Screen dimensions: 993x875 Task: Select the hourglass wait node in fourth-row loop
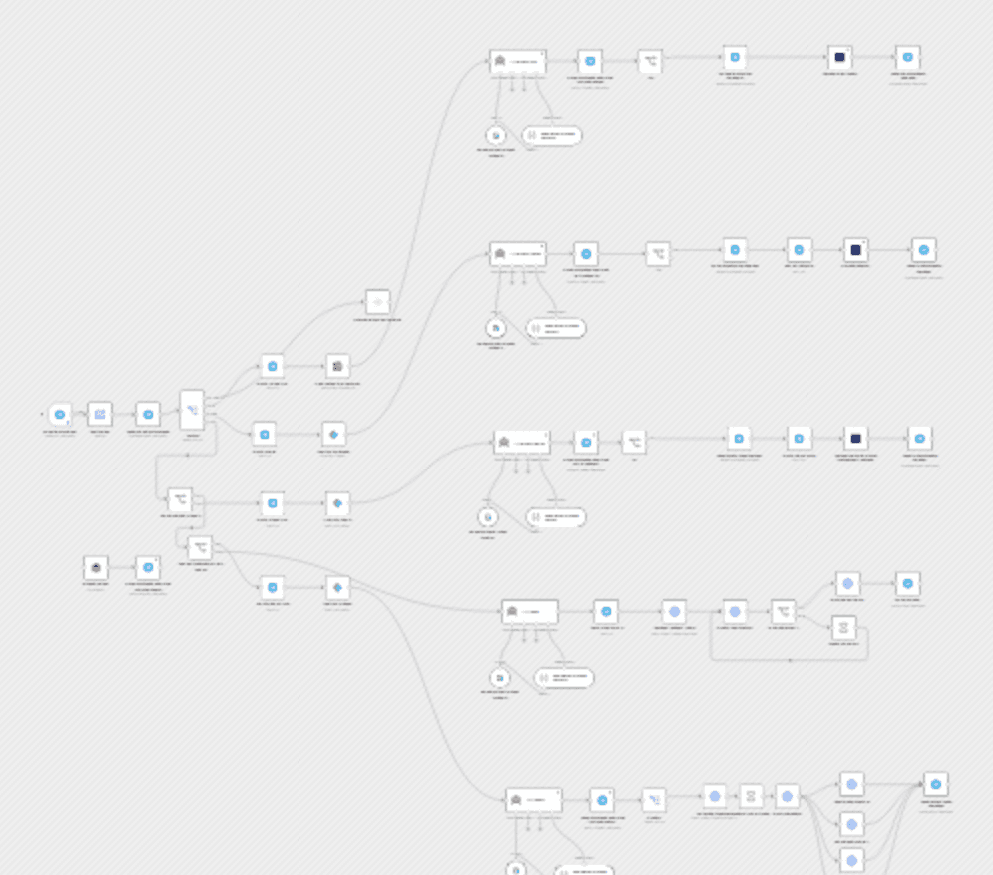pos(844,627)
